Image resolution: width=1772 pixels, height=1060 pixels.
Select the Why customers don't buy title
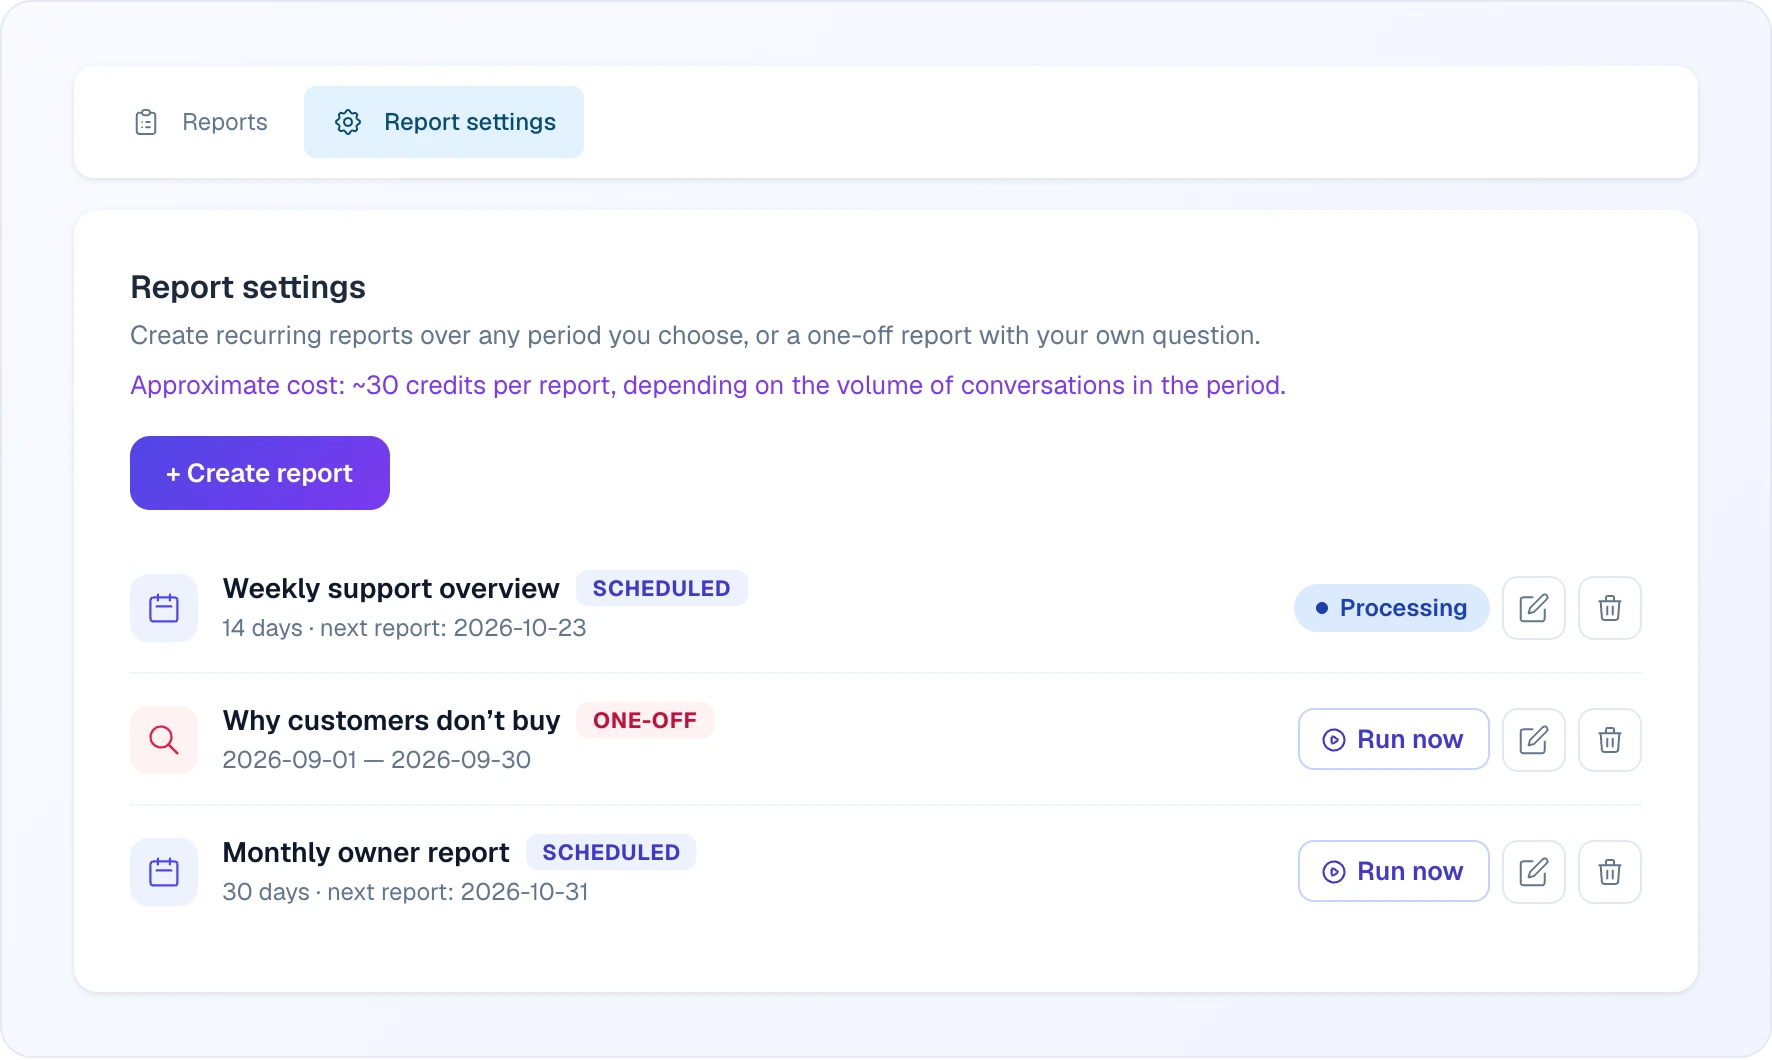tap(391, 720)
